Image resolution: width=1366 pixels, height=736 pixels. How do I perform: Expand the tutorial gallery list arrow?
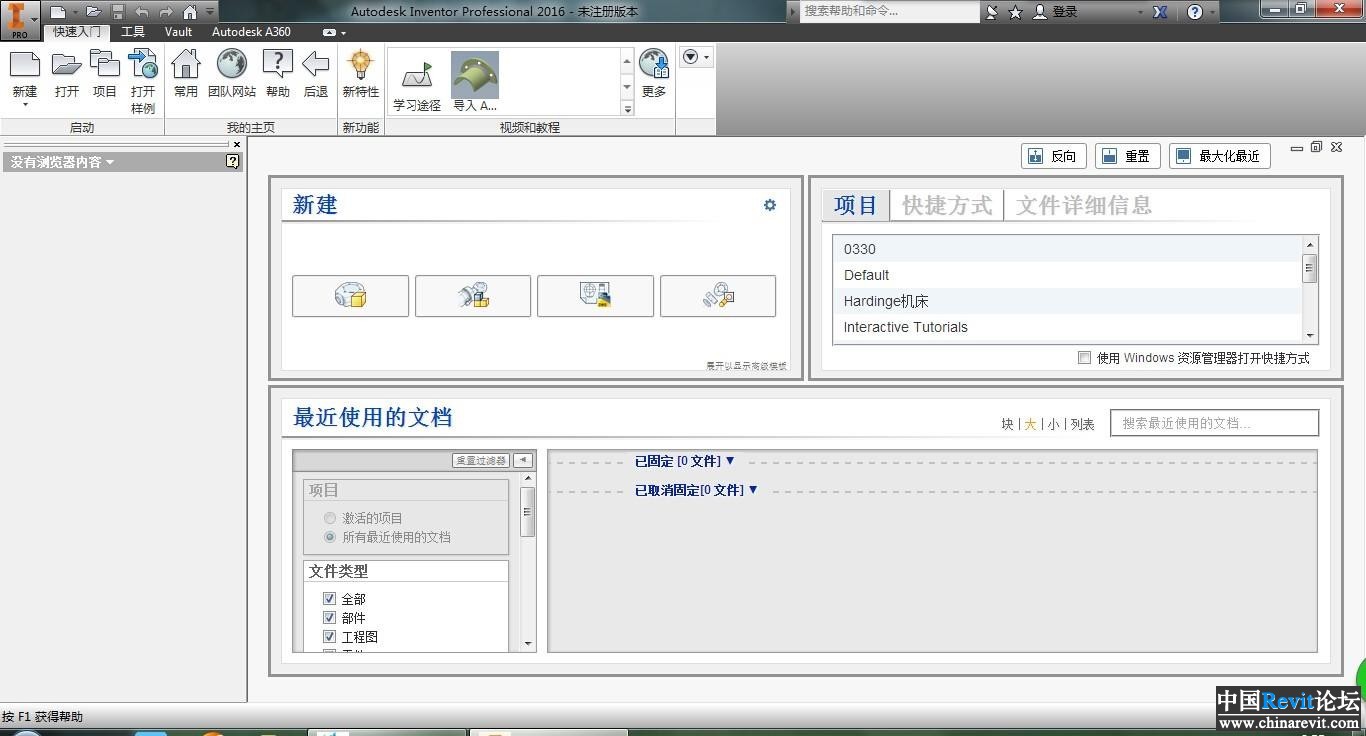click(x=627, y=108)
